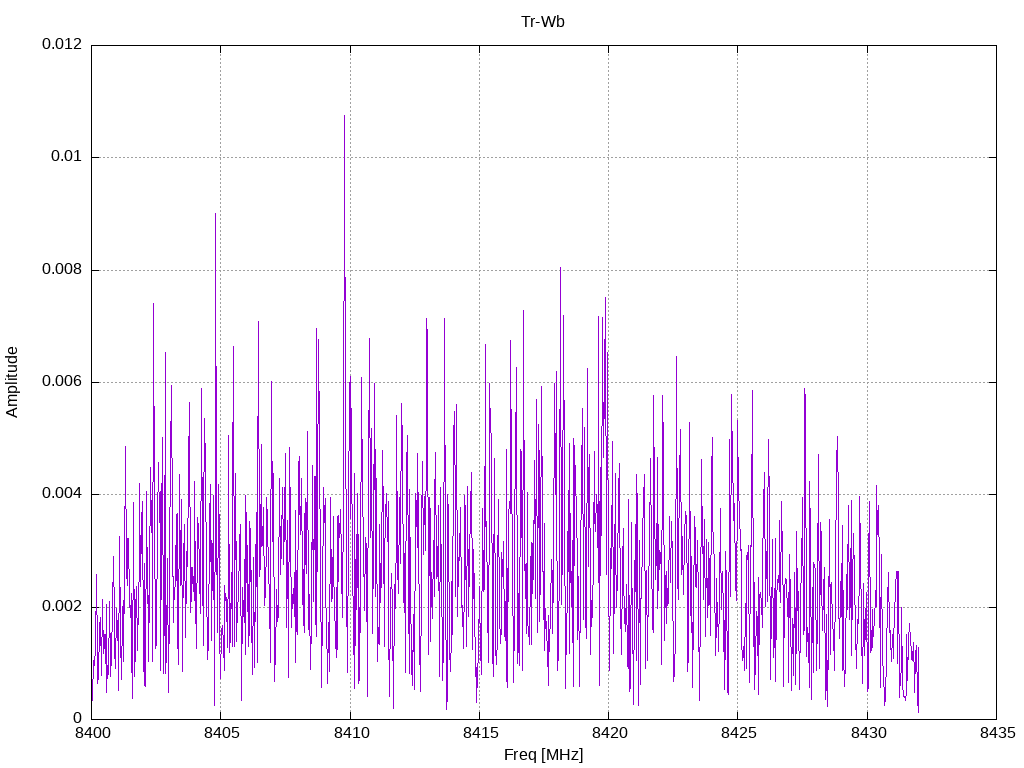The height and width of the screenshot is (768, 1024).
Task: Click the plot title Tr-Wb
Action: [x=543, y=22]
